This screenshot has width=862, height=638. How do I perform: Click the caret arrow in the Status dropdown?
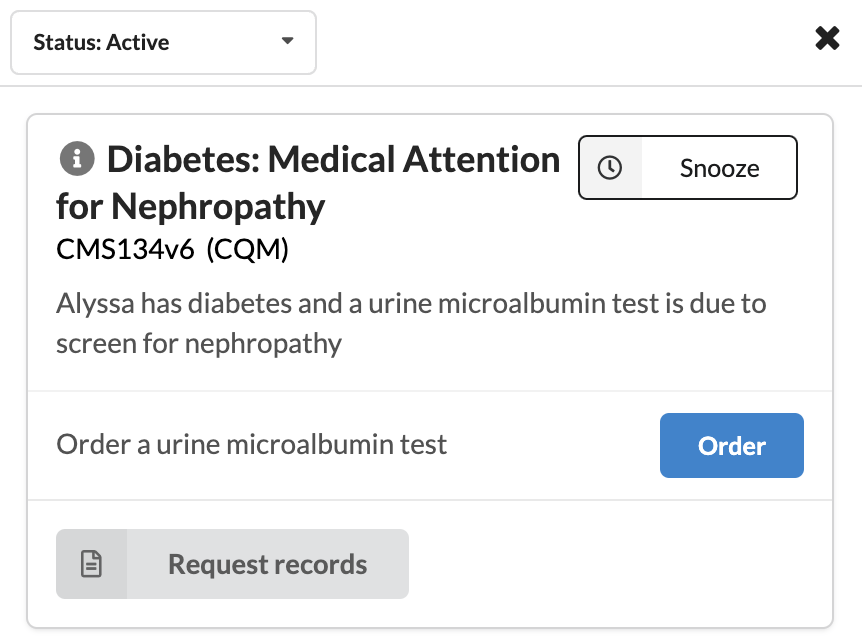point(288,42)
